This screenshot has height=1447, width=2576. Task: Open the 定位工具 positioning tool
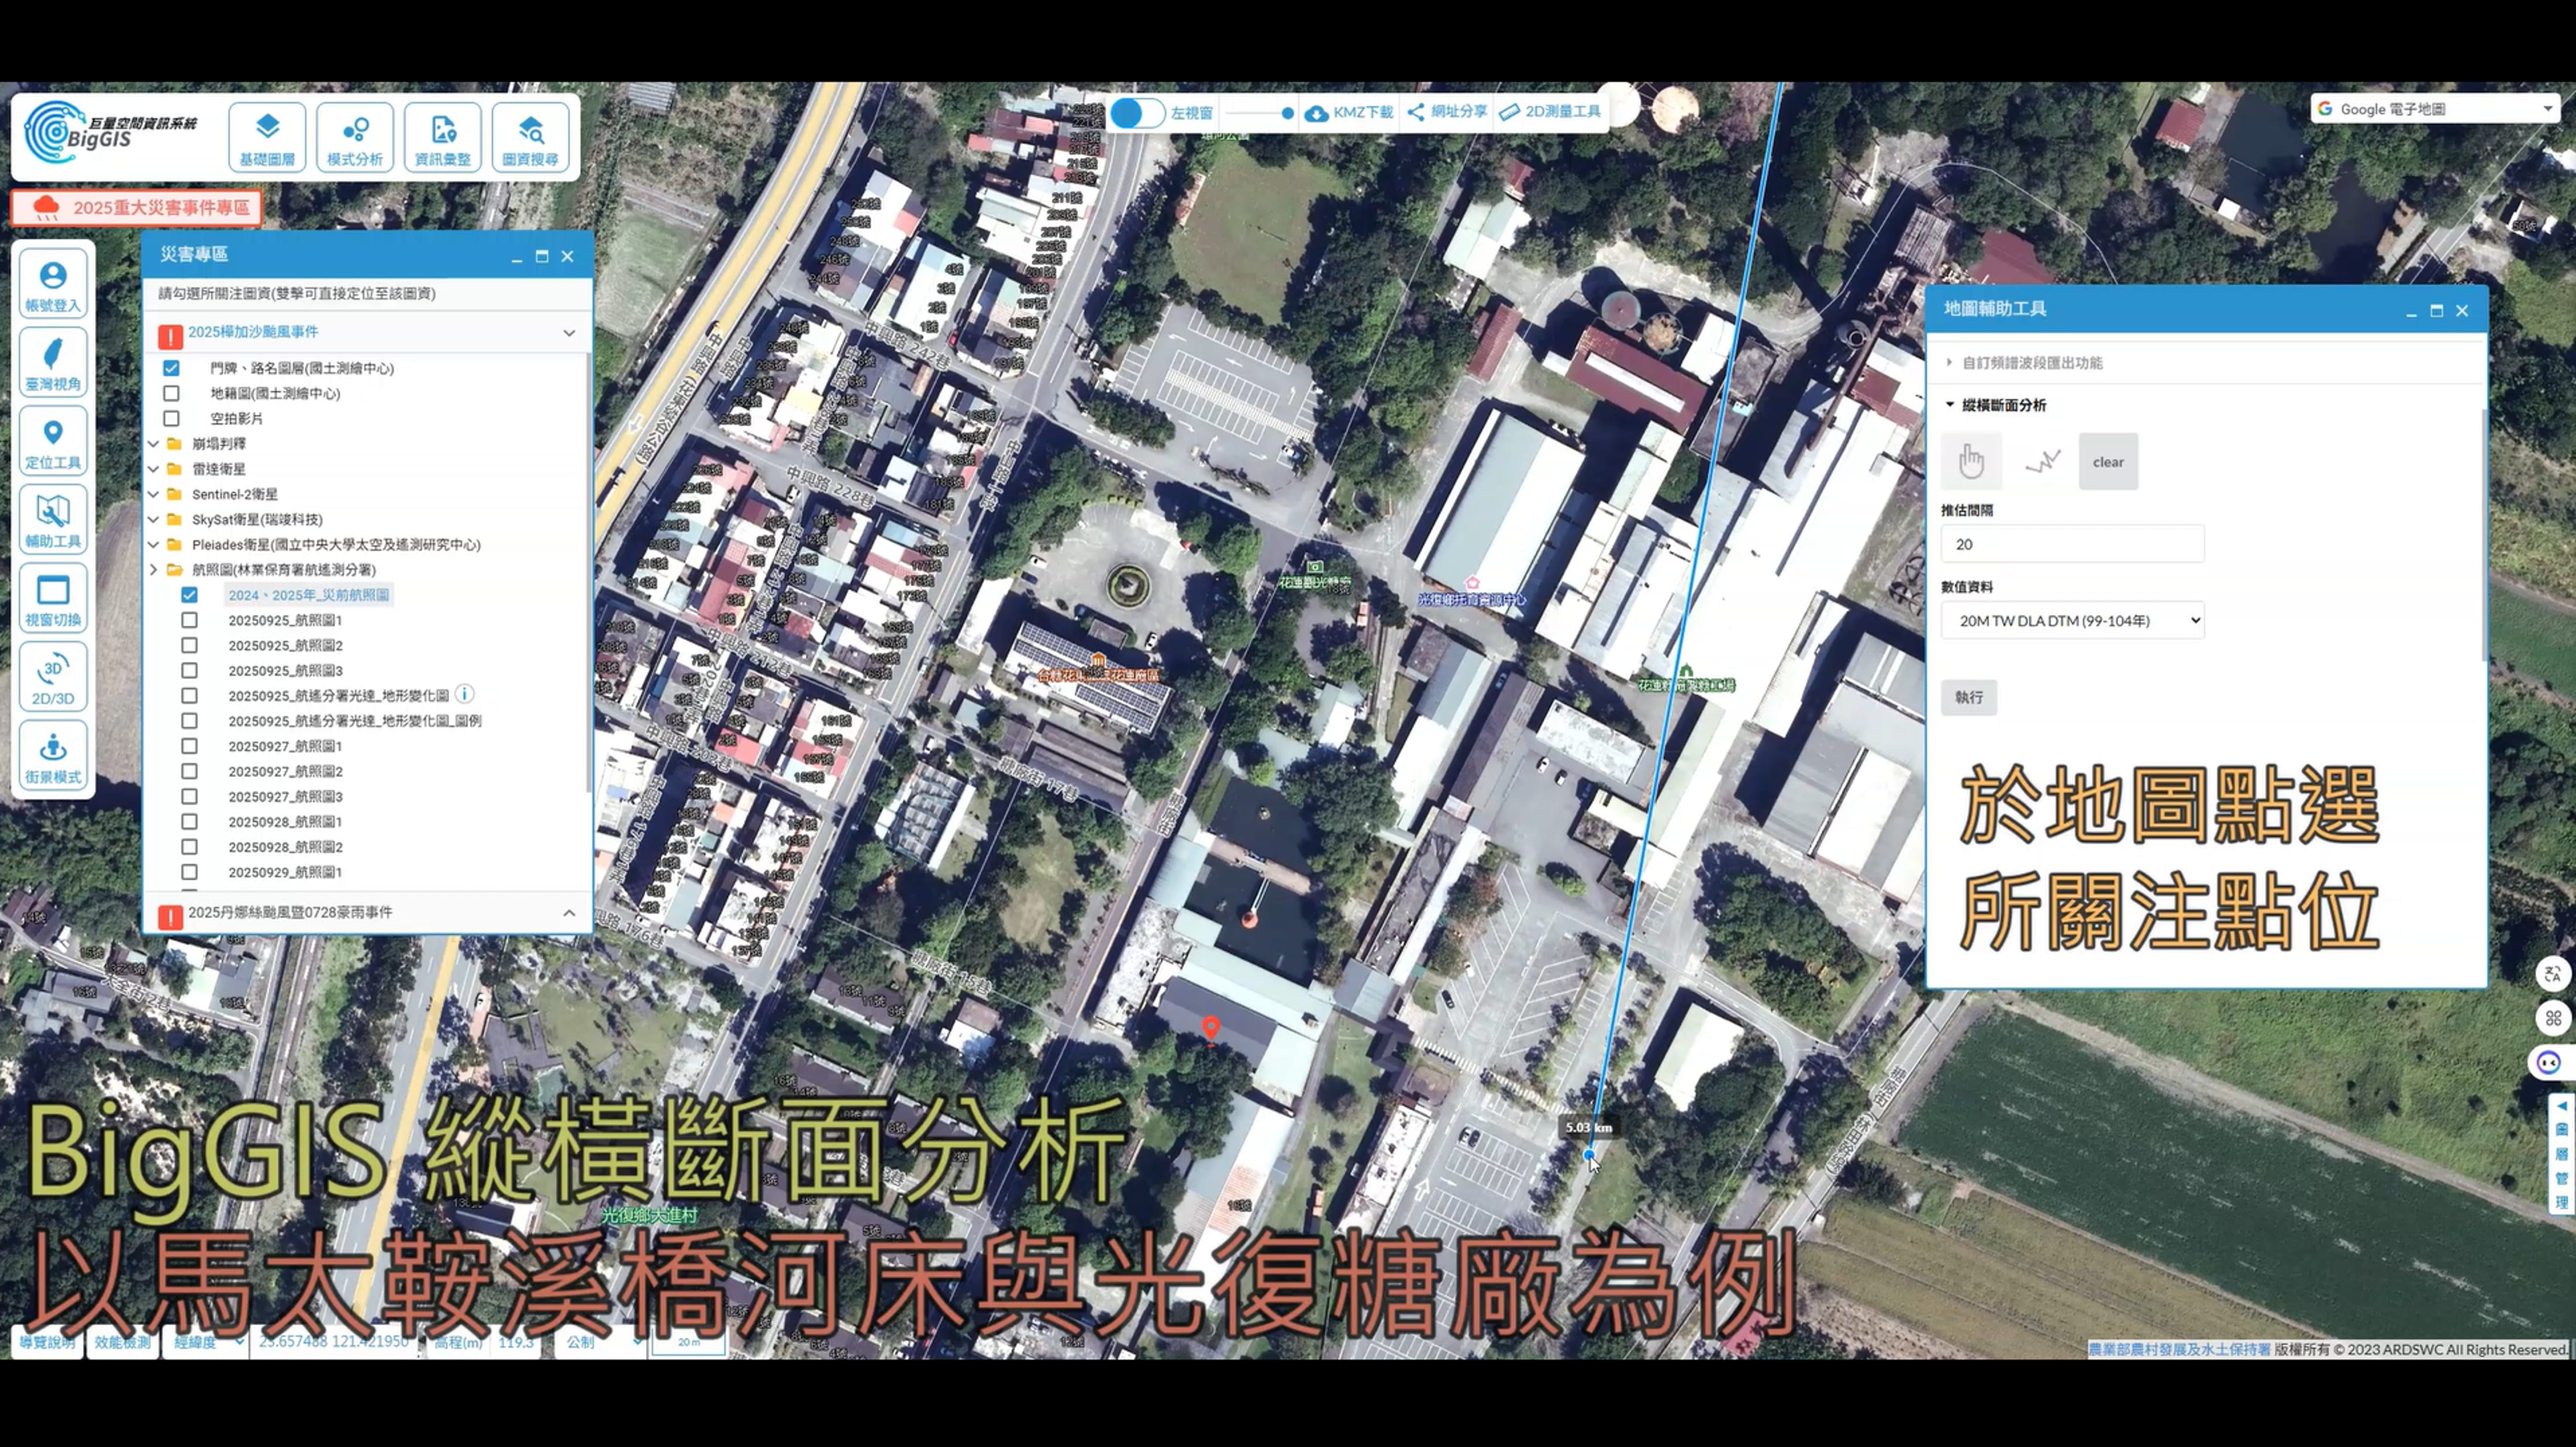[x=53, y=441]
